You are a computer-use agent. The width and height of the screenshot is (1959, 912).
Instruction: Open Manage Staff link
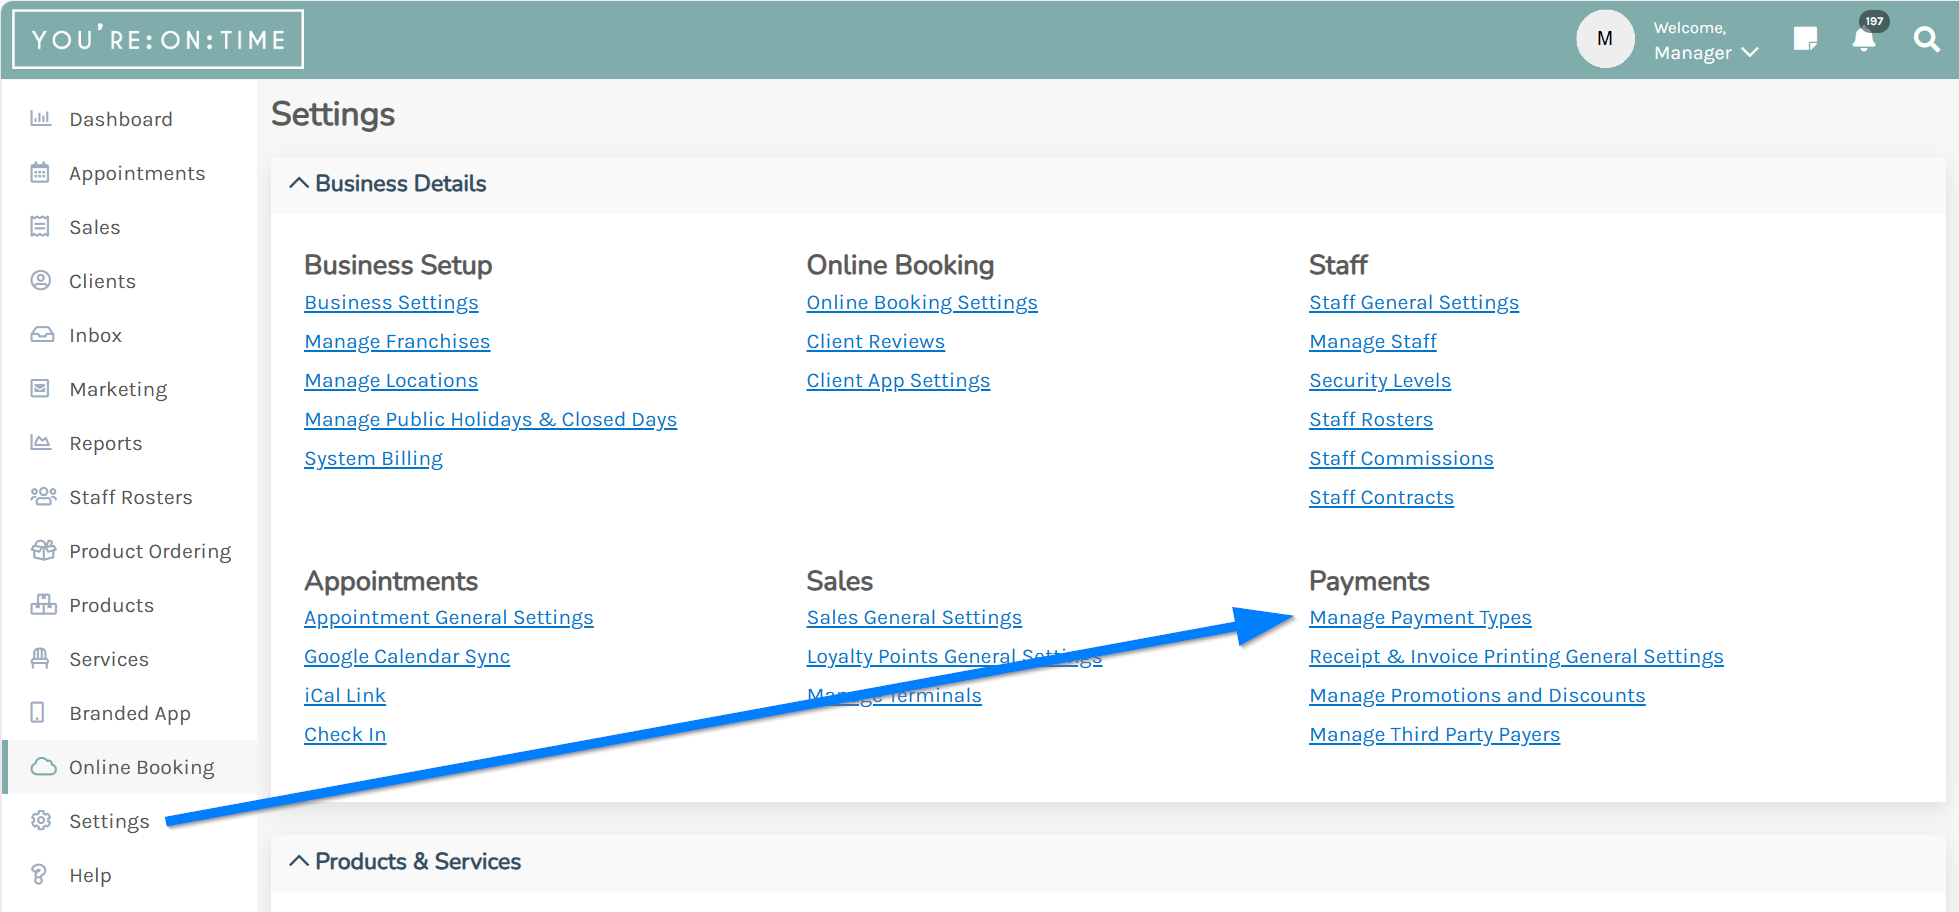1373,341
